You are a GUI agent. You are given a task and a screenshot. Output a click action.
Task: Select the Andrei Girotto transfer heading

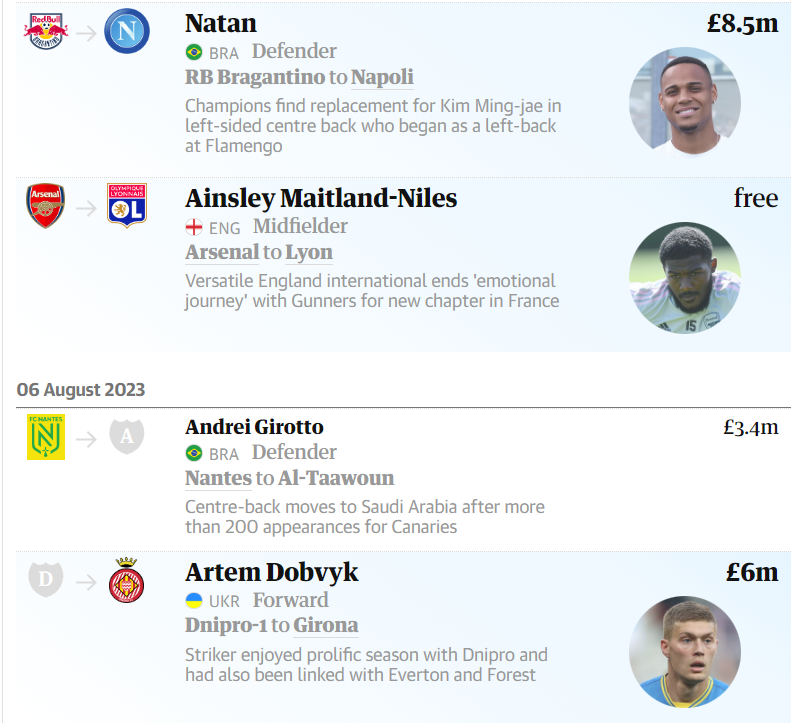pyautogui.click(x=254, y=428)
